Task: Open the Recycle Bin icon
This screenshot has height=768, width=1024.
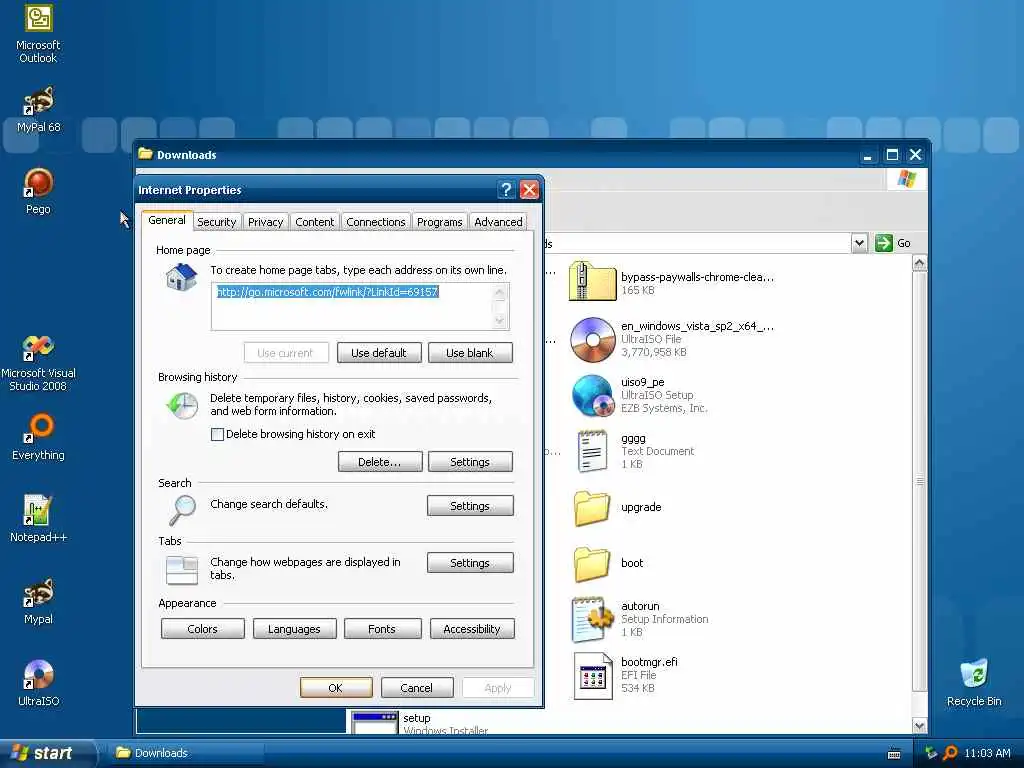Action: pos(974,682)
